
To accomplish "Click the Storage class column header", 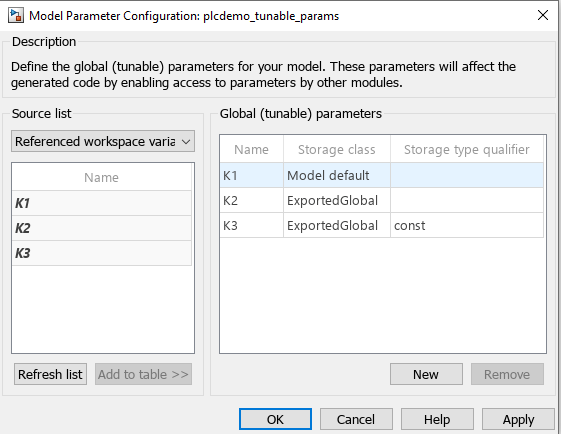I will [337, 149].
